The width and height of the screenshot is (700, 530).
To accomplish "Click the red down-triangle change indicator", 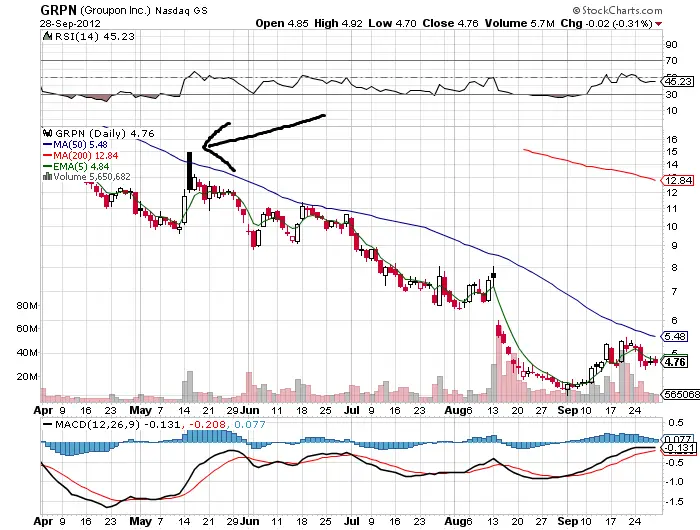I will pos(658,24).
